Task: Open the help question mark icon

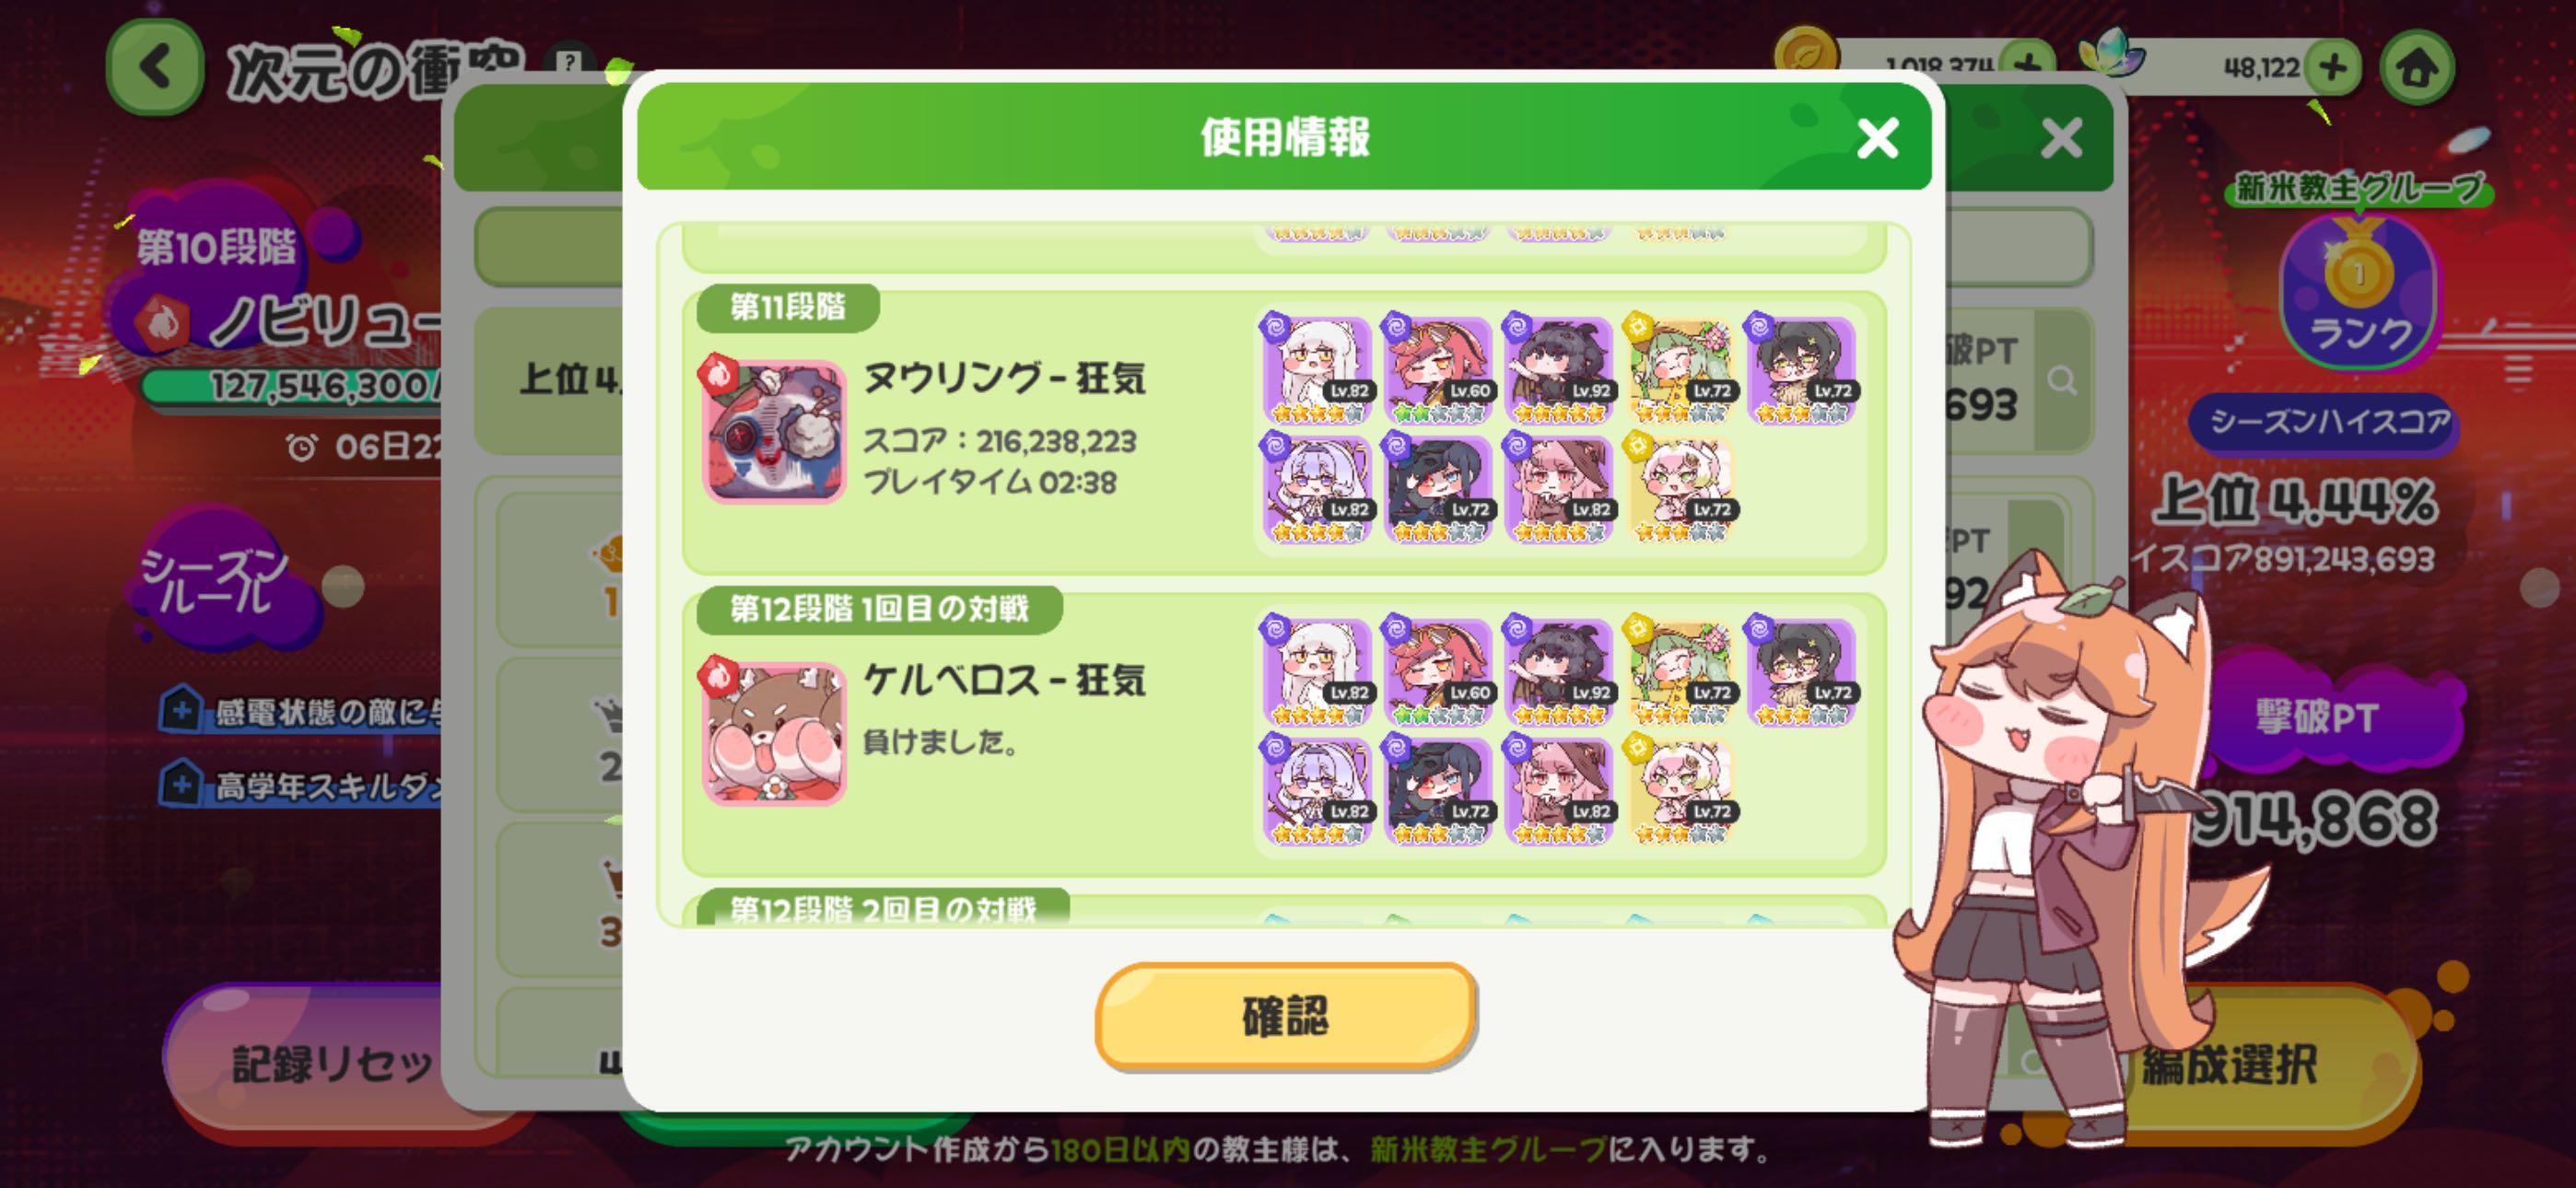Action: pyautogui.click(x=568, y=63)
